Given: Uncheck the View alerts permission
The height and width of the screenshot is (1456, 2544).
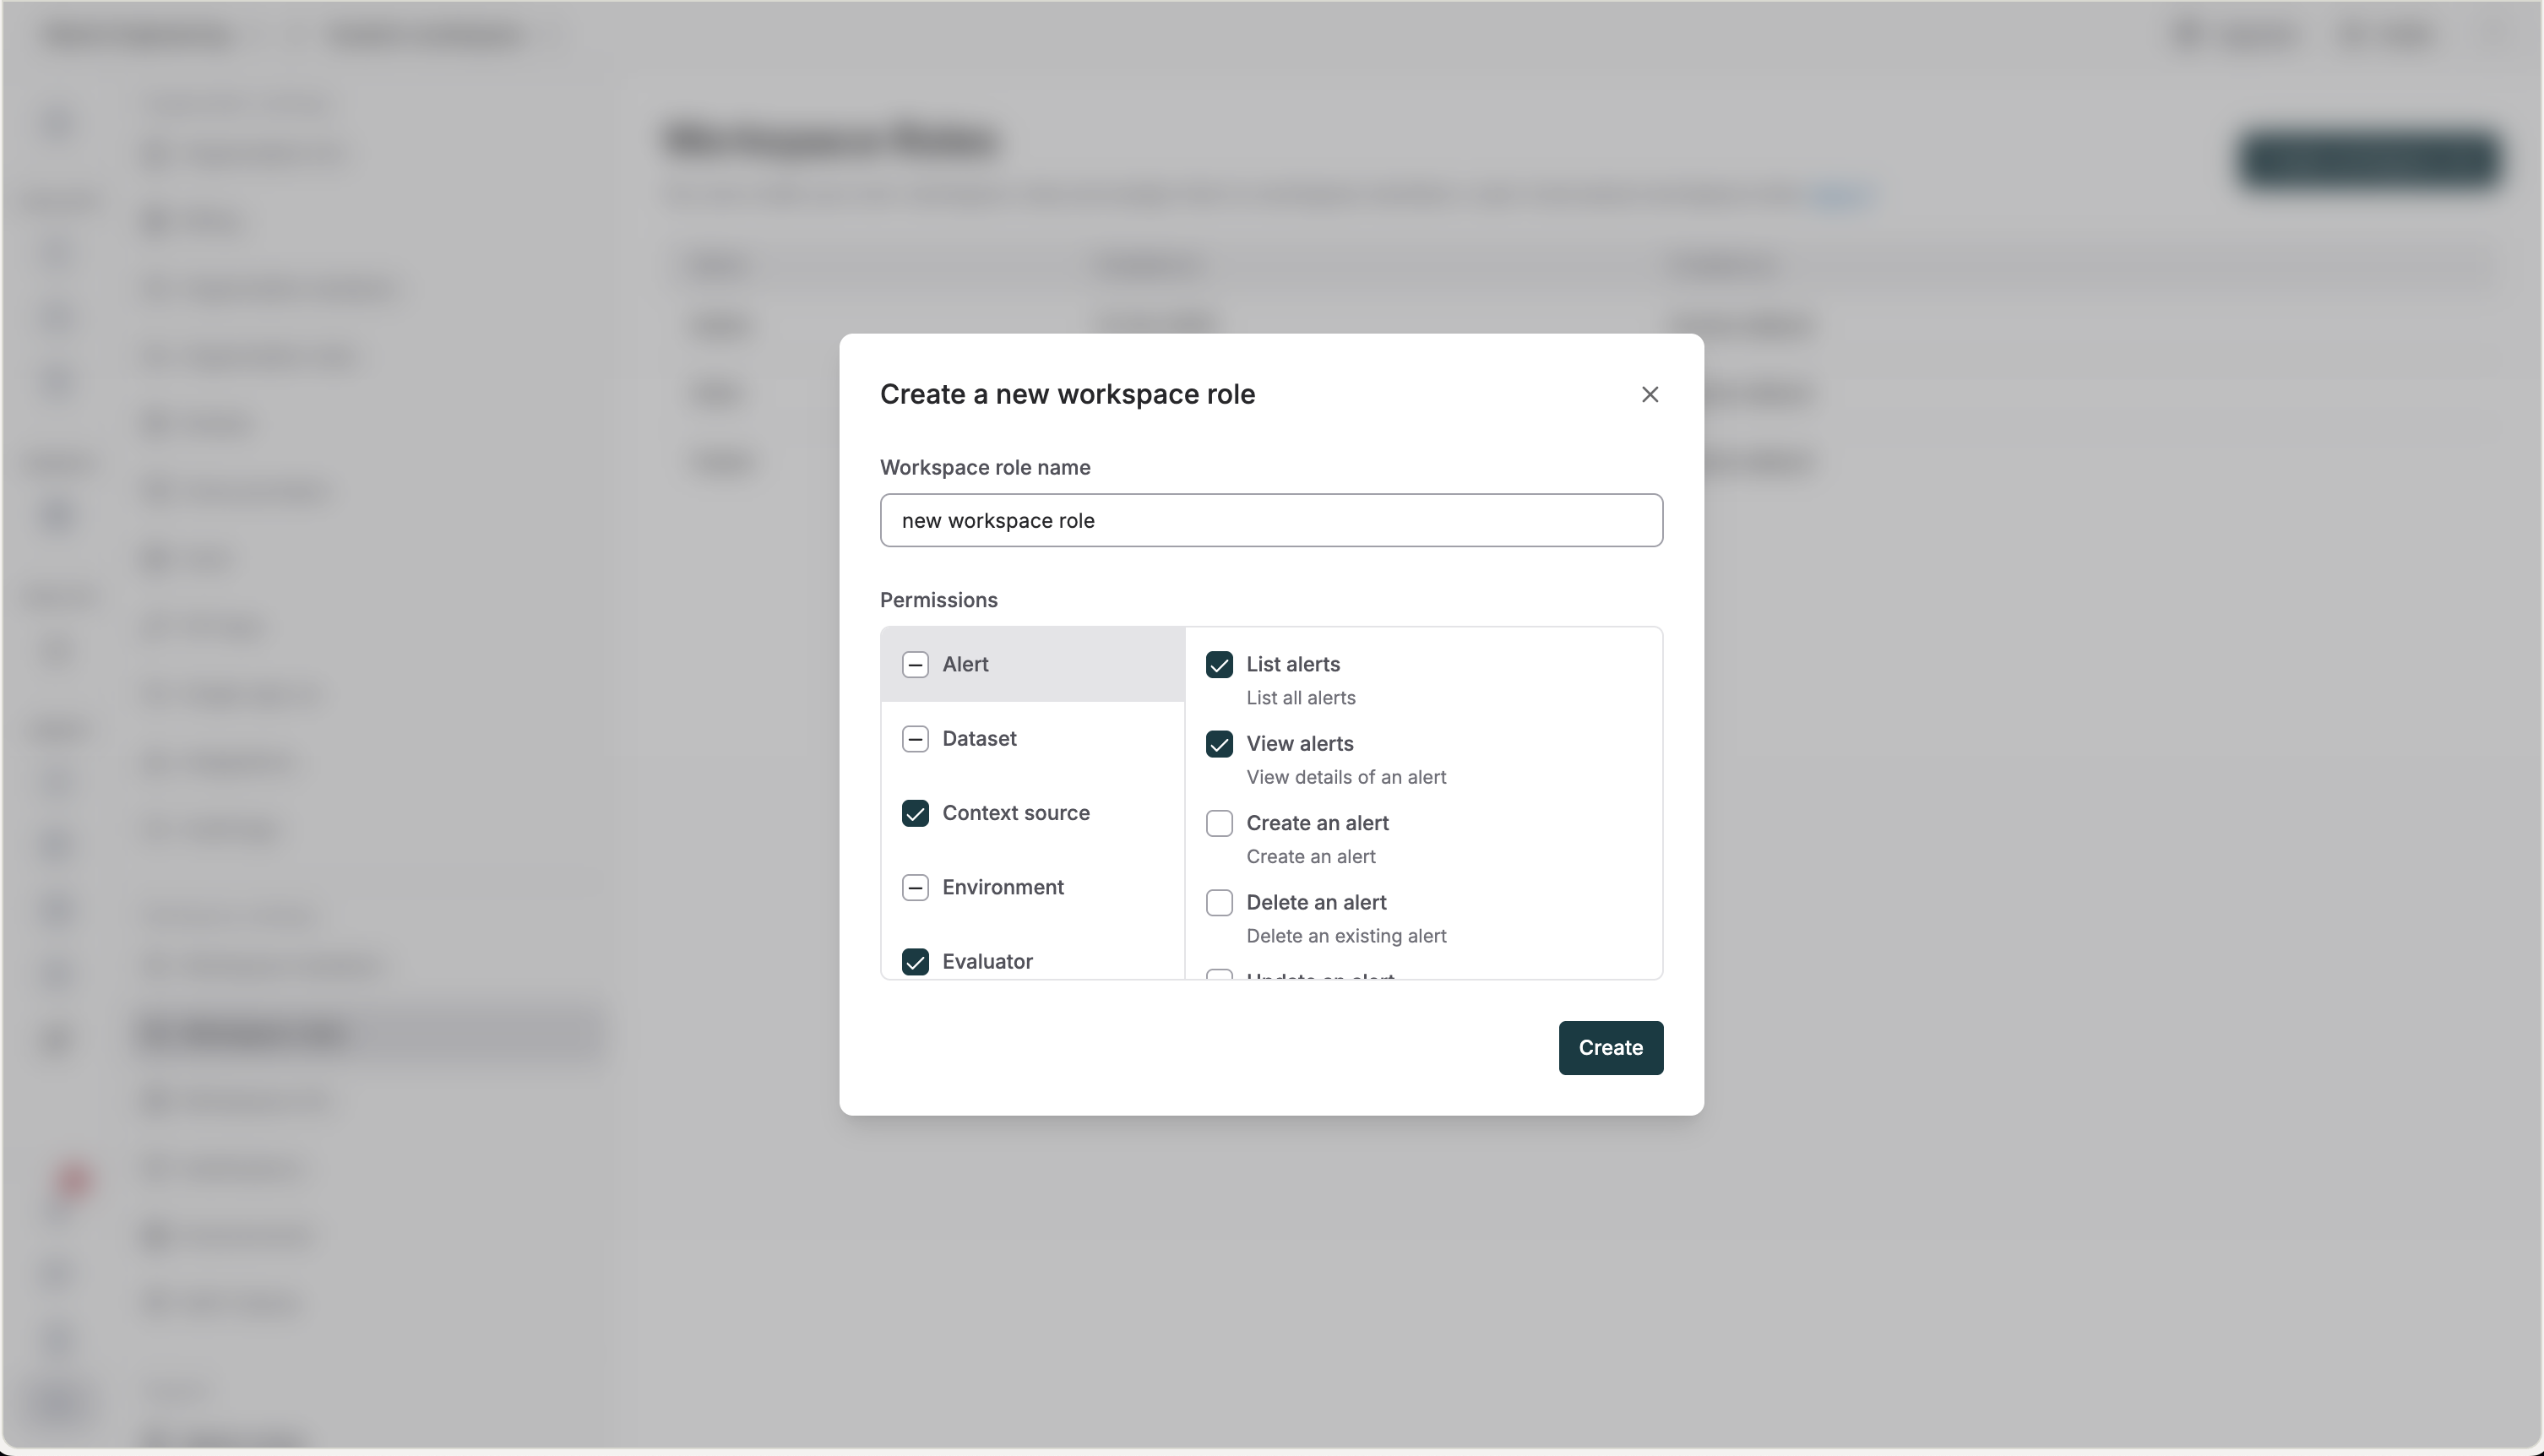Looking at the screenshot, I should click(x=1219, y=744).
